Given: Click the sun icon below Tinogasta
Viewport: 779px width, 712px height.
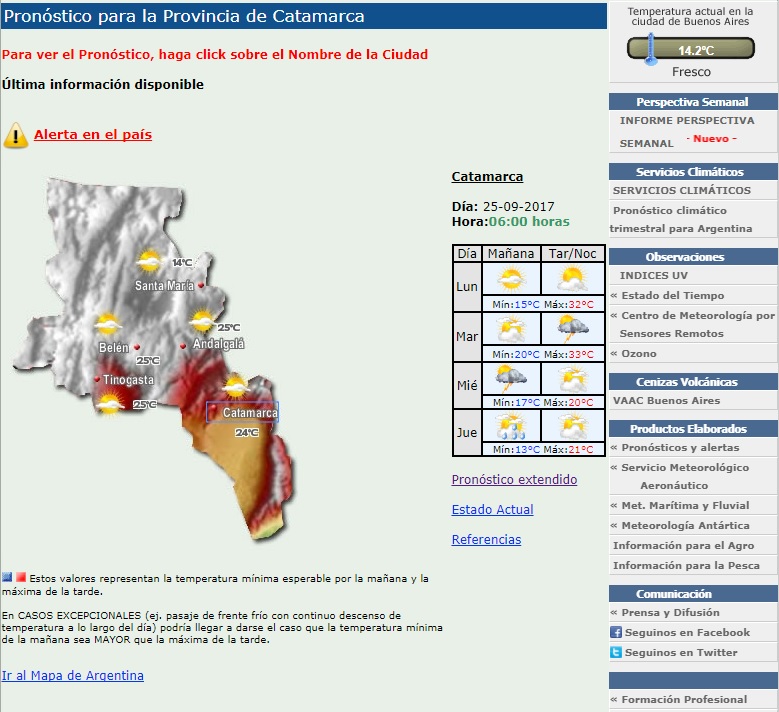Looking at the screenshot, I should point(110,403).
